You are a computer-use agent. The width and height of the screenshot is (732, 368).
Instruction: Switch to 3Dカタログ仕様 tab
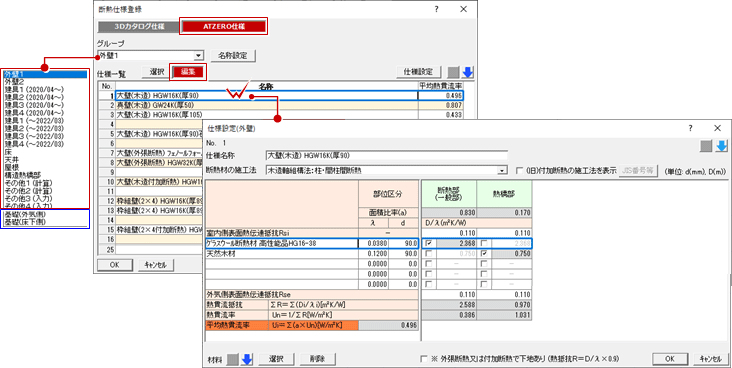point(139,26)
